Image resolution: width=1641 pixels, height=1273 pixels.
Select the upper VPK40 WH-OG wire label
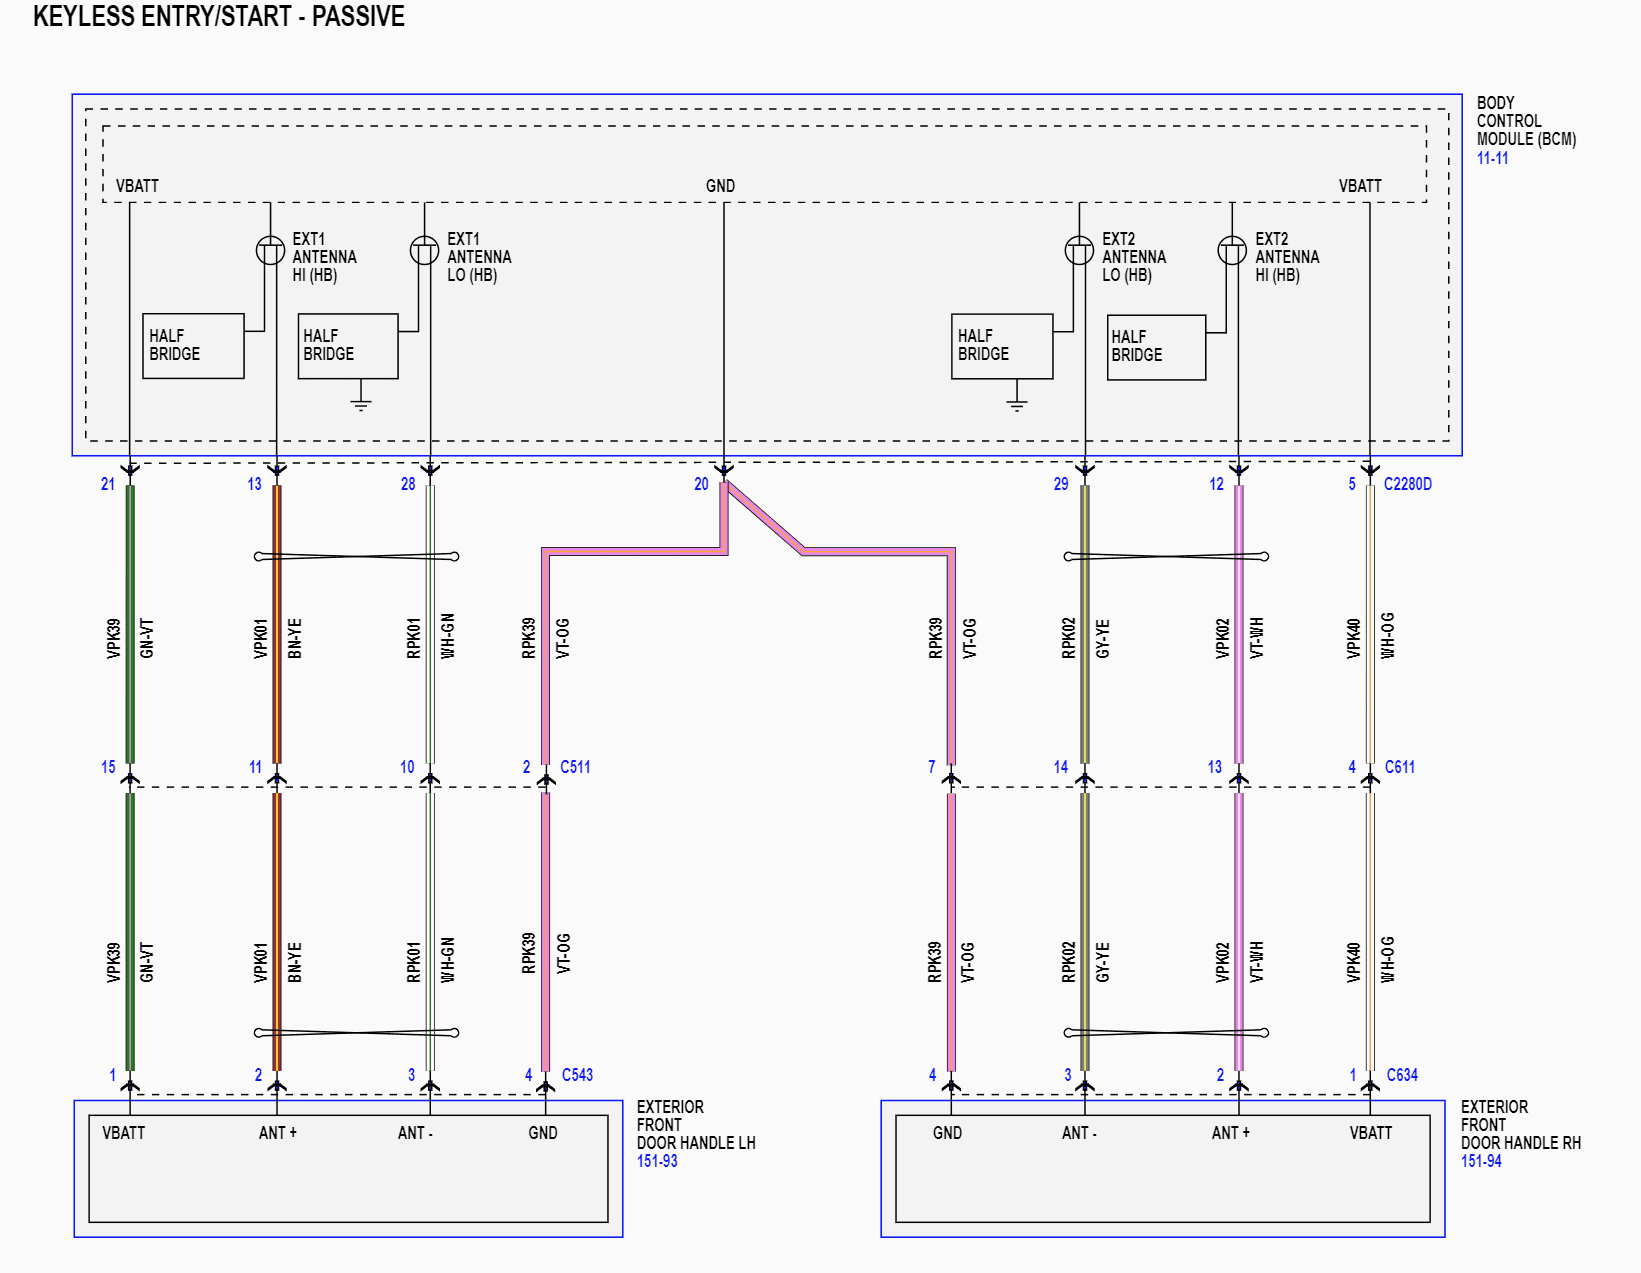coord(1370,637)
